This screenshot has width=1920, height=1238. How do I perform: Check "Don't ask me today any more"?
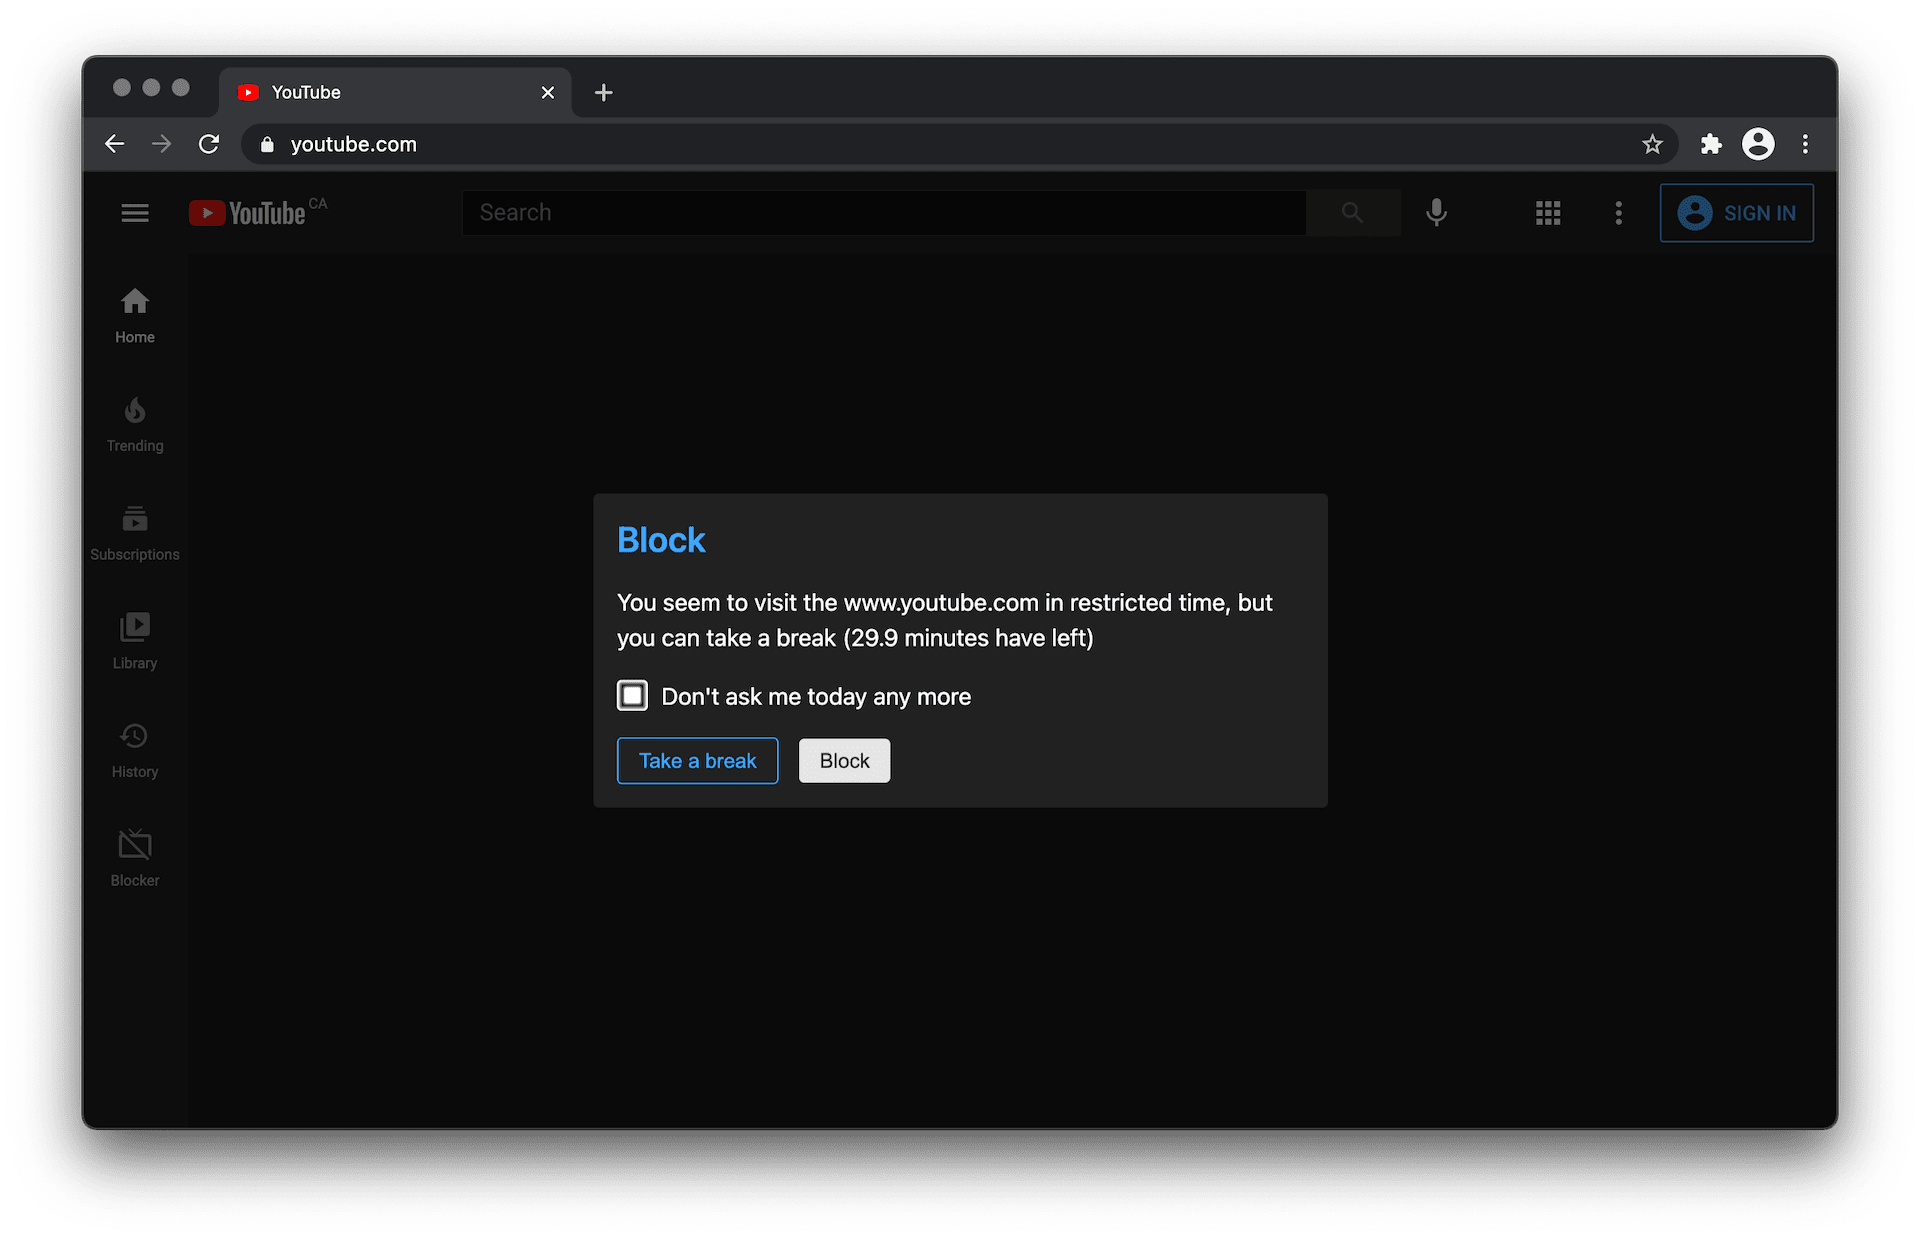(x=632, y=696)
